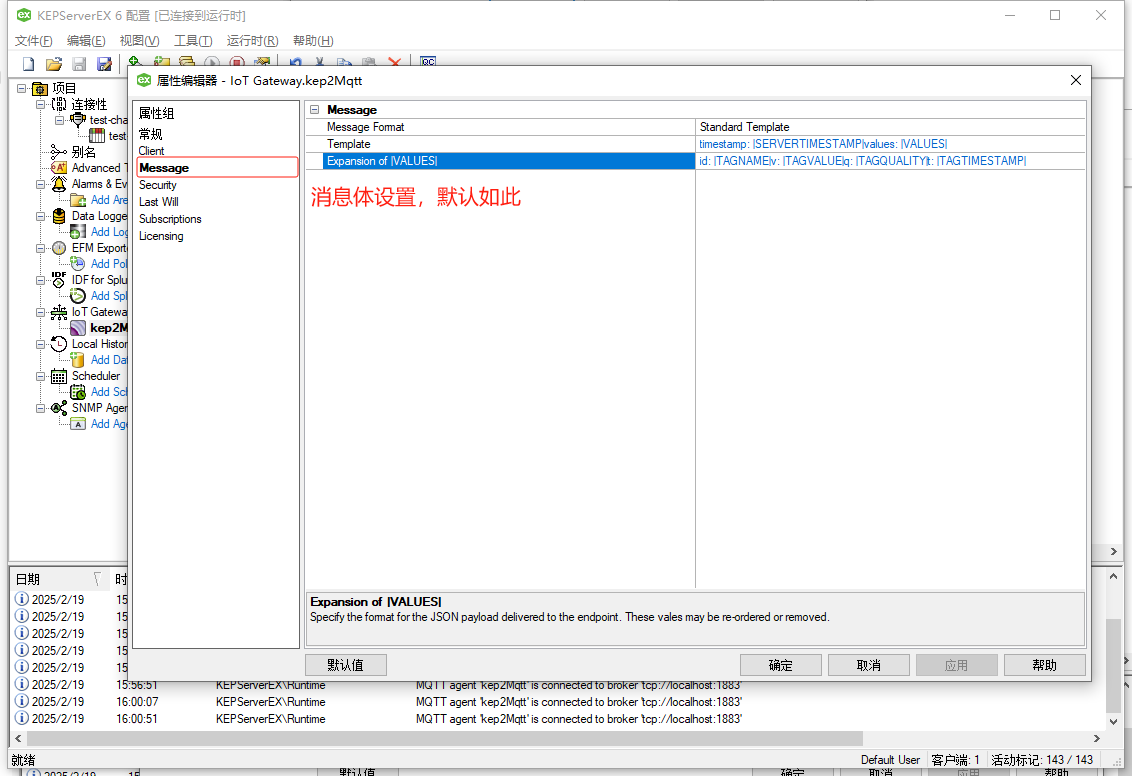Click the Add Area folder icon
The width and height of the screenshot is (1132, 776).
coord(78,200)
